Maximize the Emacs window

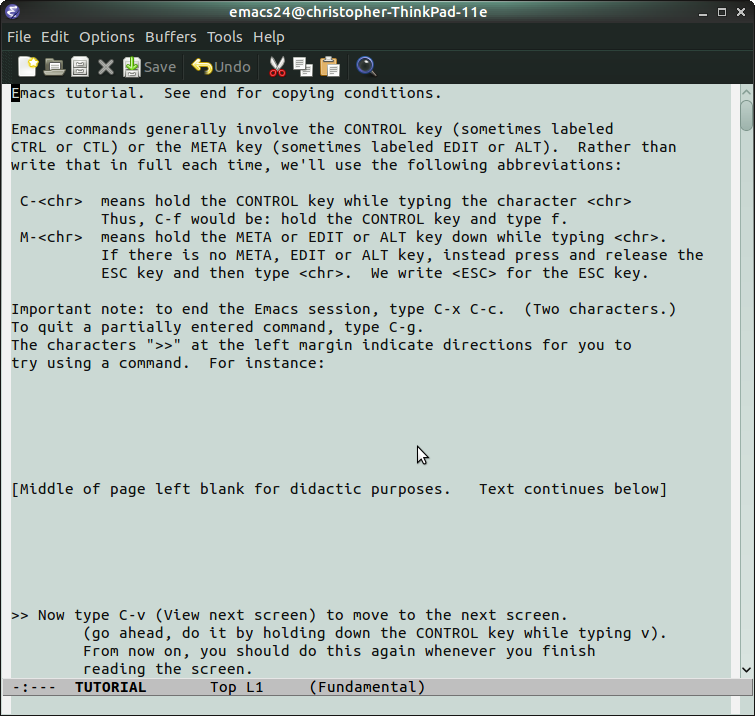(x=722, y=12)
